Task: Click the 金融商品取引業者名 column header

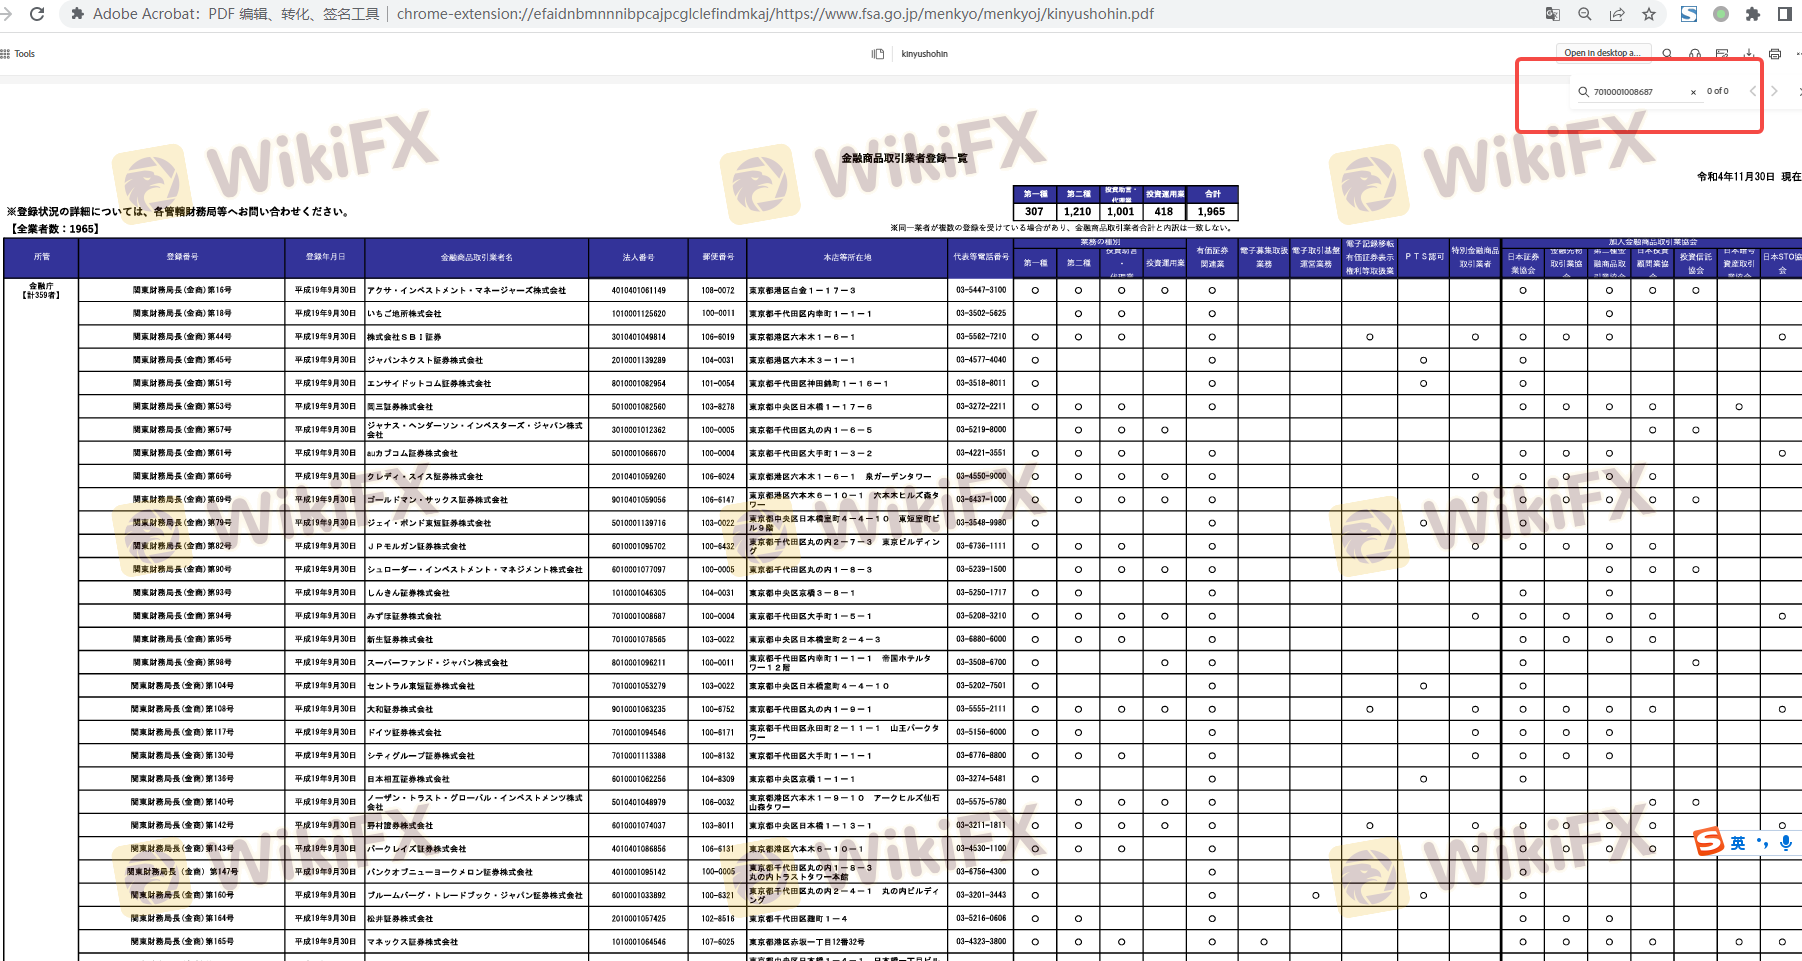Action: click(x=477, y=257)
